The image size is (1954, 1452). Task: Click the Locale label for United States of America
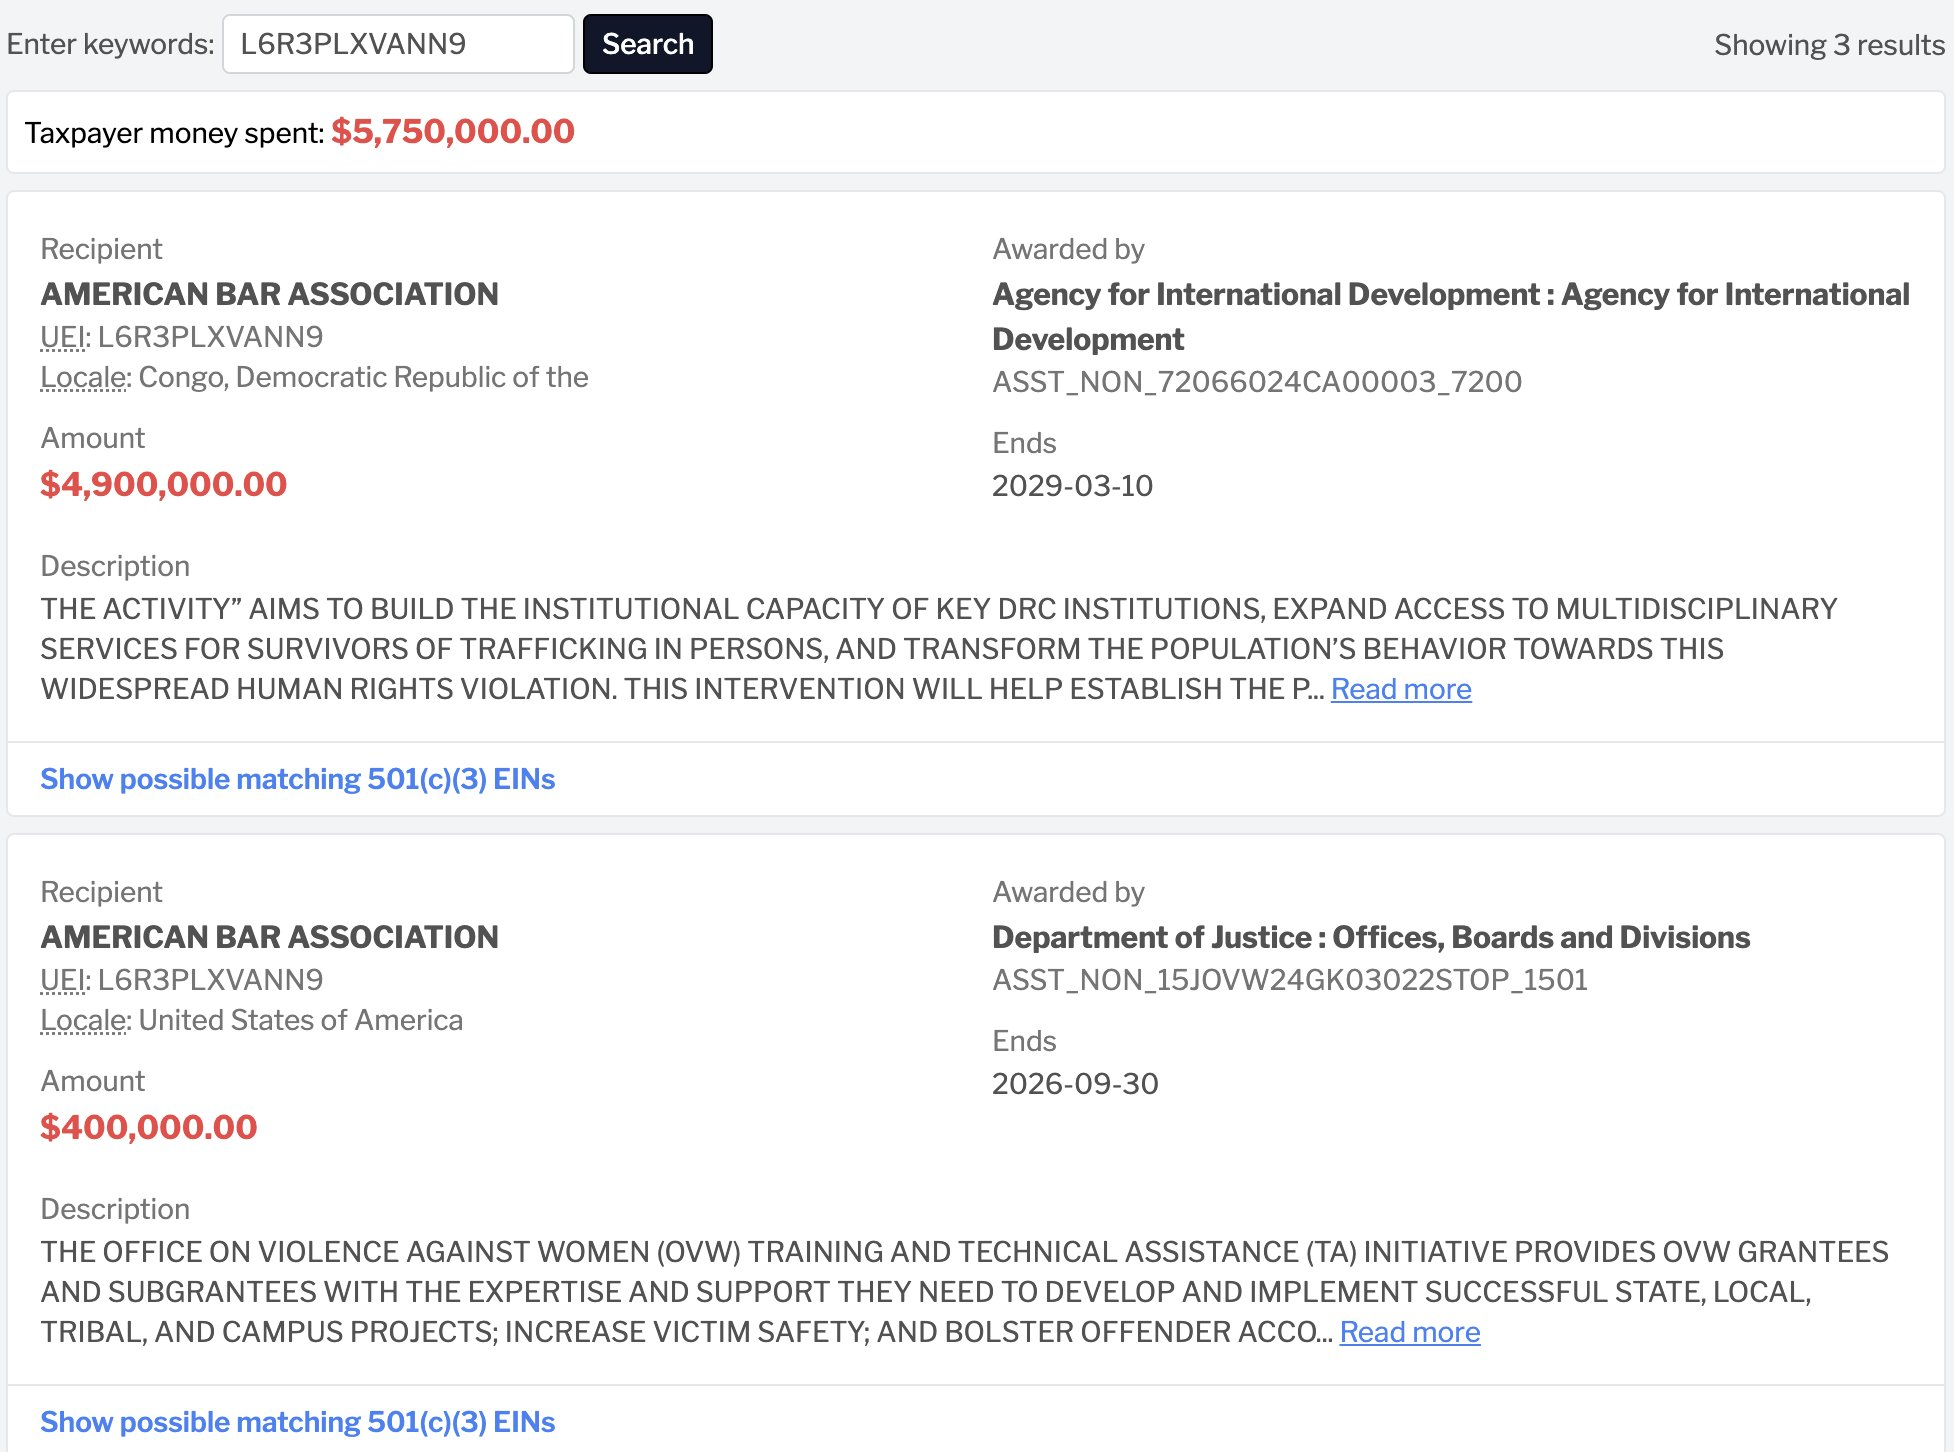(85, 1020)
